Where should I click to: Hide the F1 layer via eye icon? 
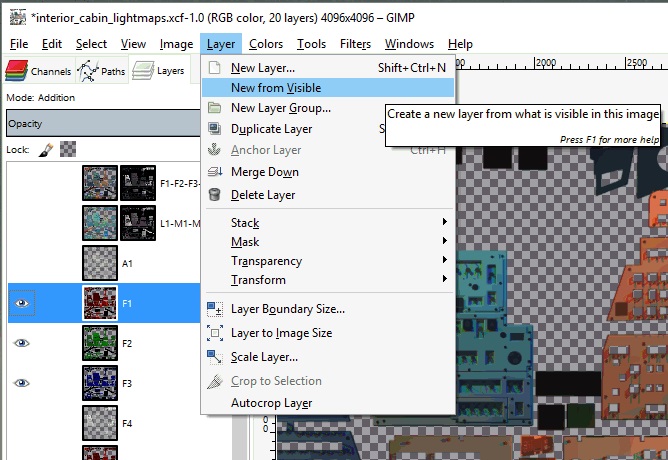tap(22, 303)
